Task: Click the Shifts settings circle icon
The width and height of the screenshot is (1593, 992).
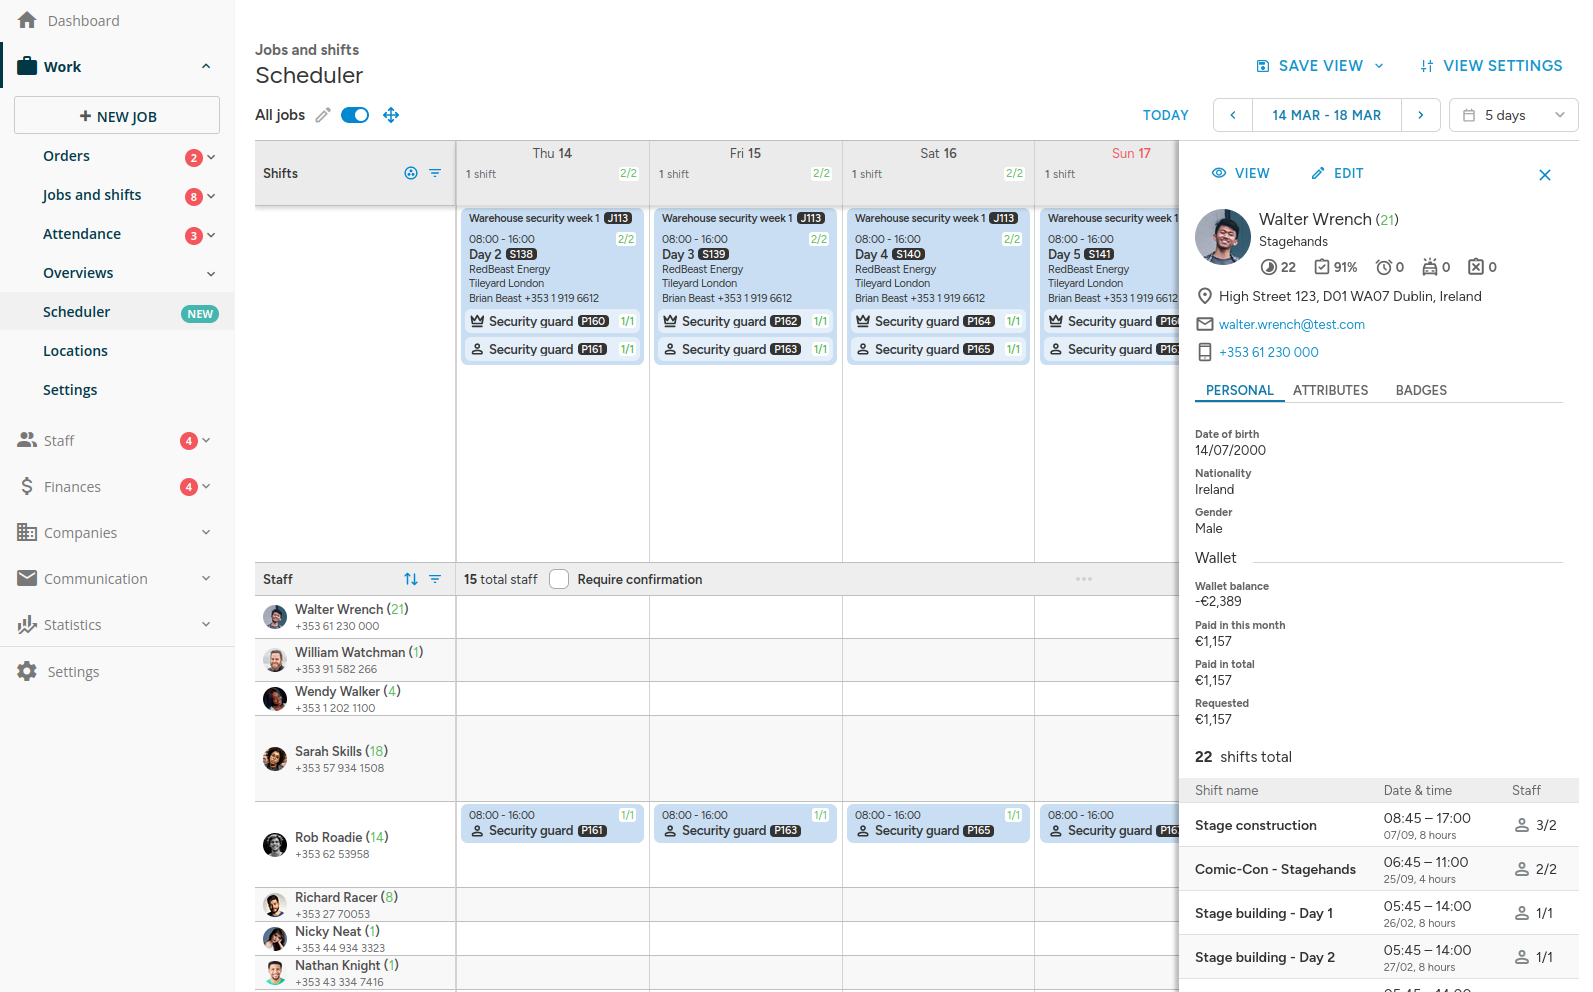Action: pos(411,173)
